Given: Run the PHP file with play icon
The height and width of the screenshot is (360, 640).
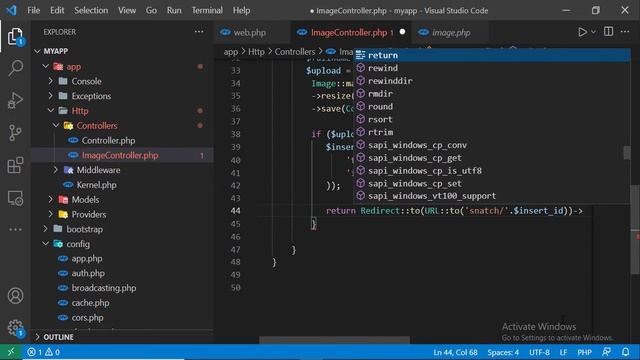Looking at the screenshot, I should click(x=582, y=32).
